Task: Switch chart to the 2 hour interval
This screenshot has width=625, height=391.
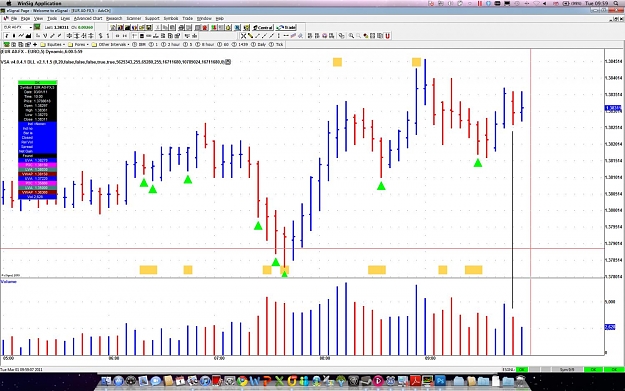Action: 171,45
